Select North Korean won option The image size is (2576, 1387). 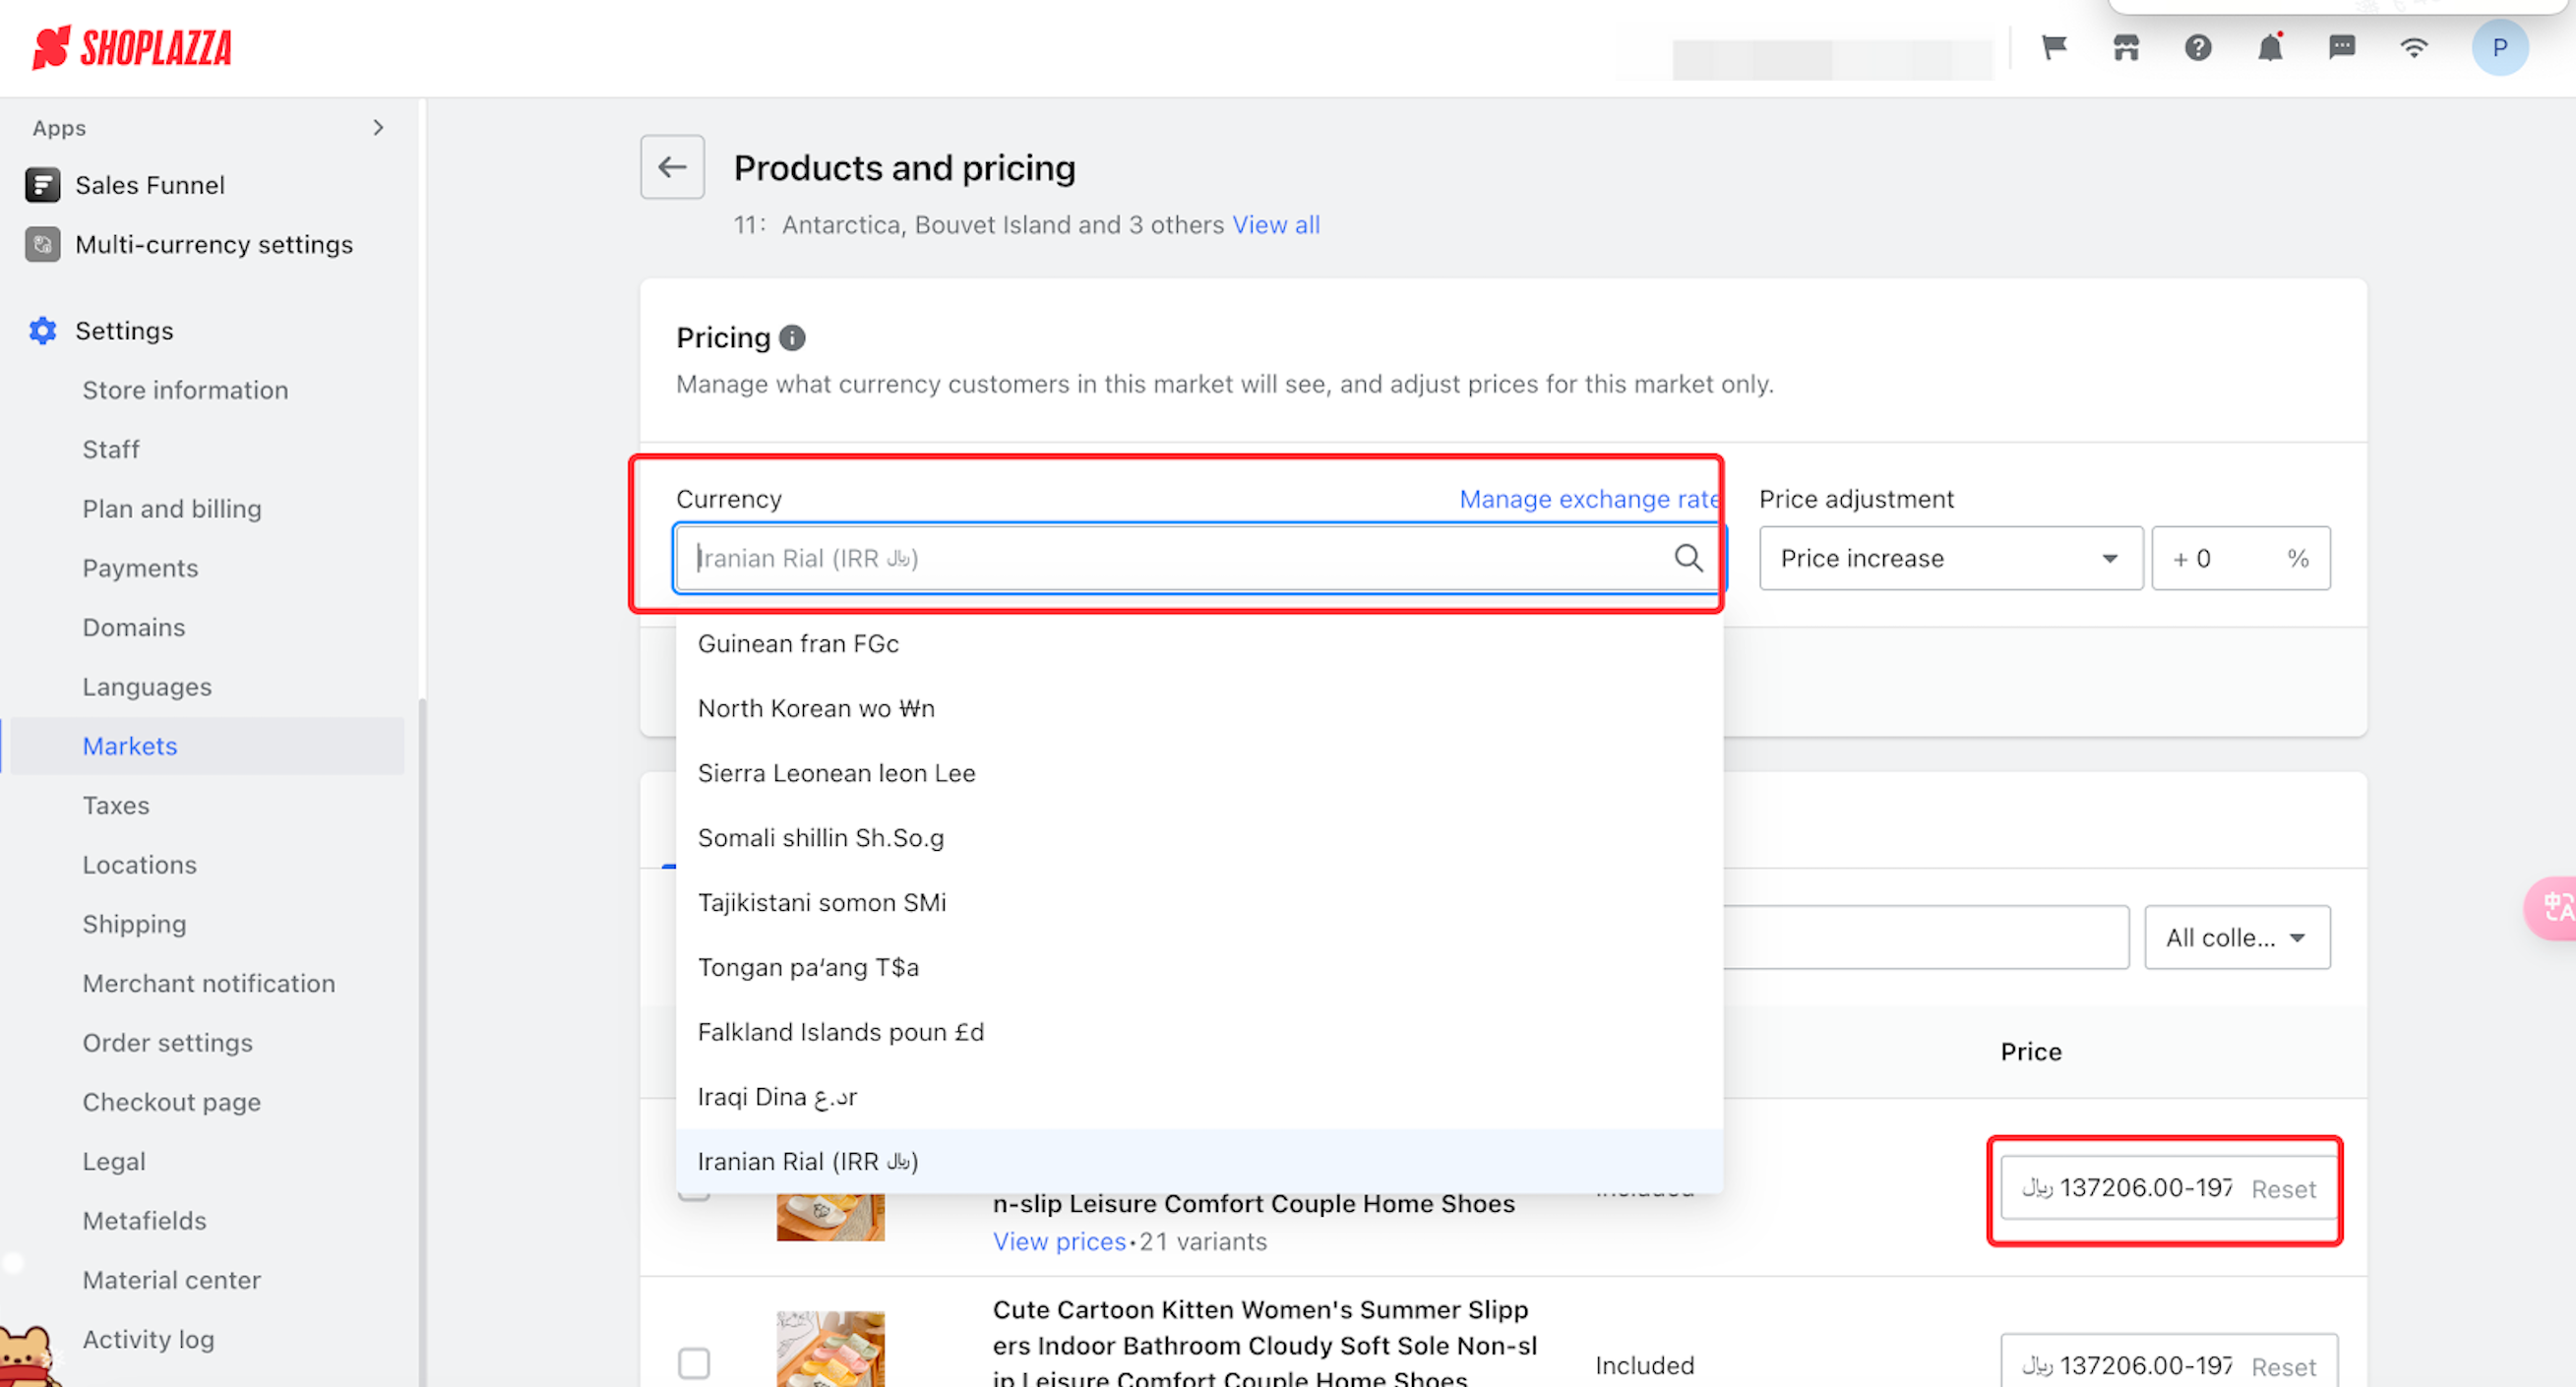coord(1199,709)
